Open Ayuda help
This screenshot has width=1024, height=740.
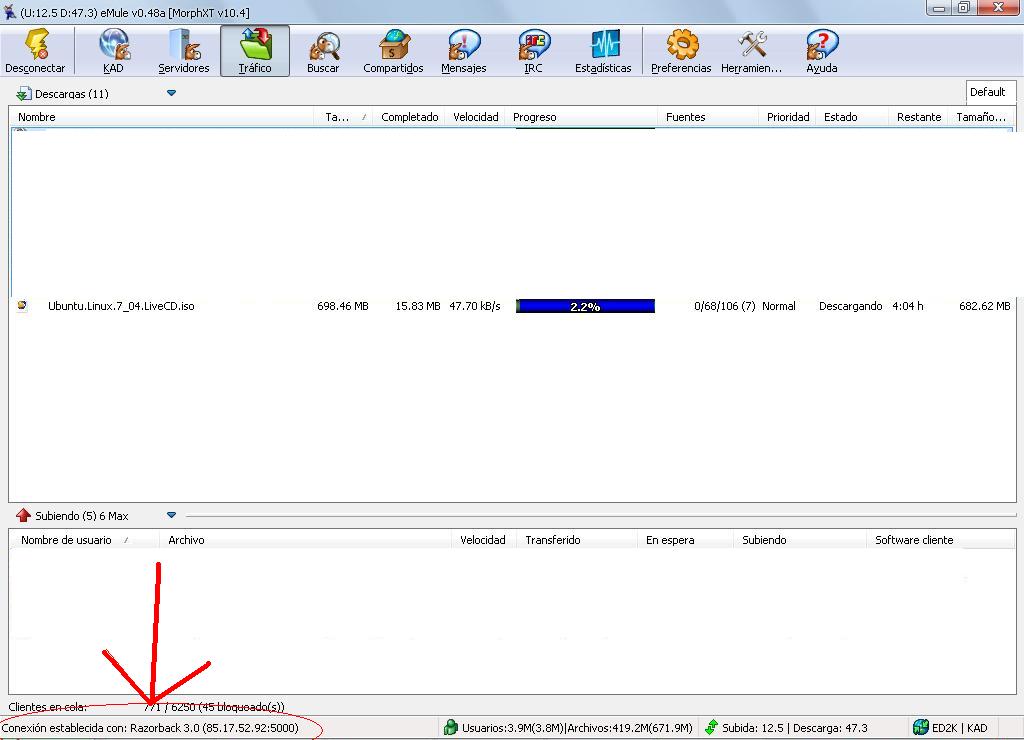point(822,52)
